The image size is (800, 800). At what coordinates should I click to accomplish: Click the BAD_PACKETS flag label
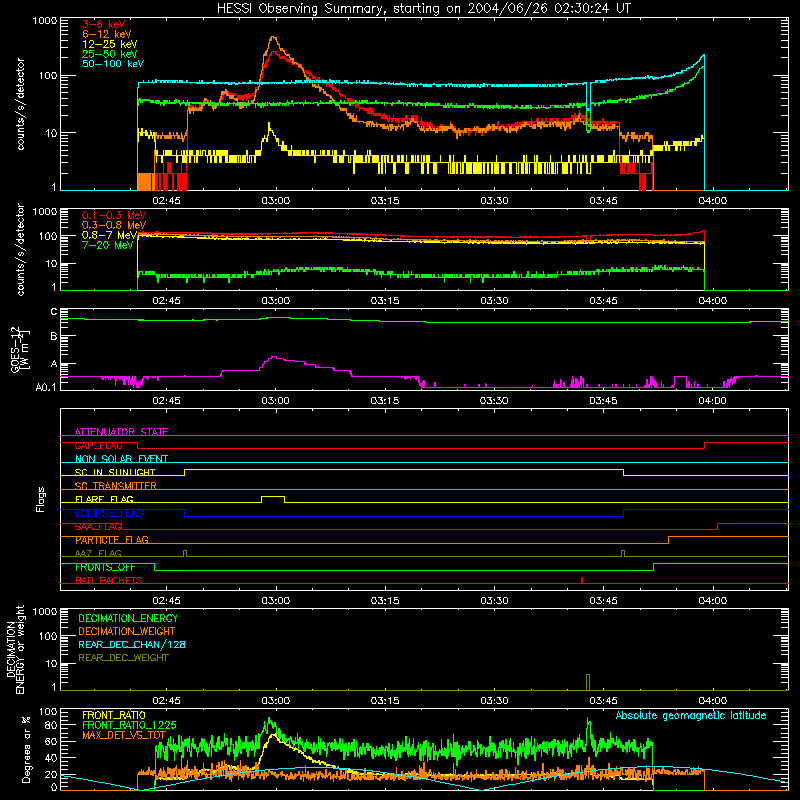(x=109, y=580)
